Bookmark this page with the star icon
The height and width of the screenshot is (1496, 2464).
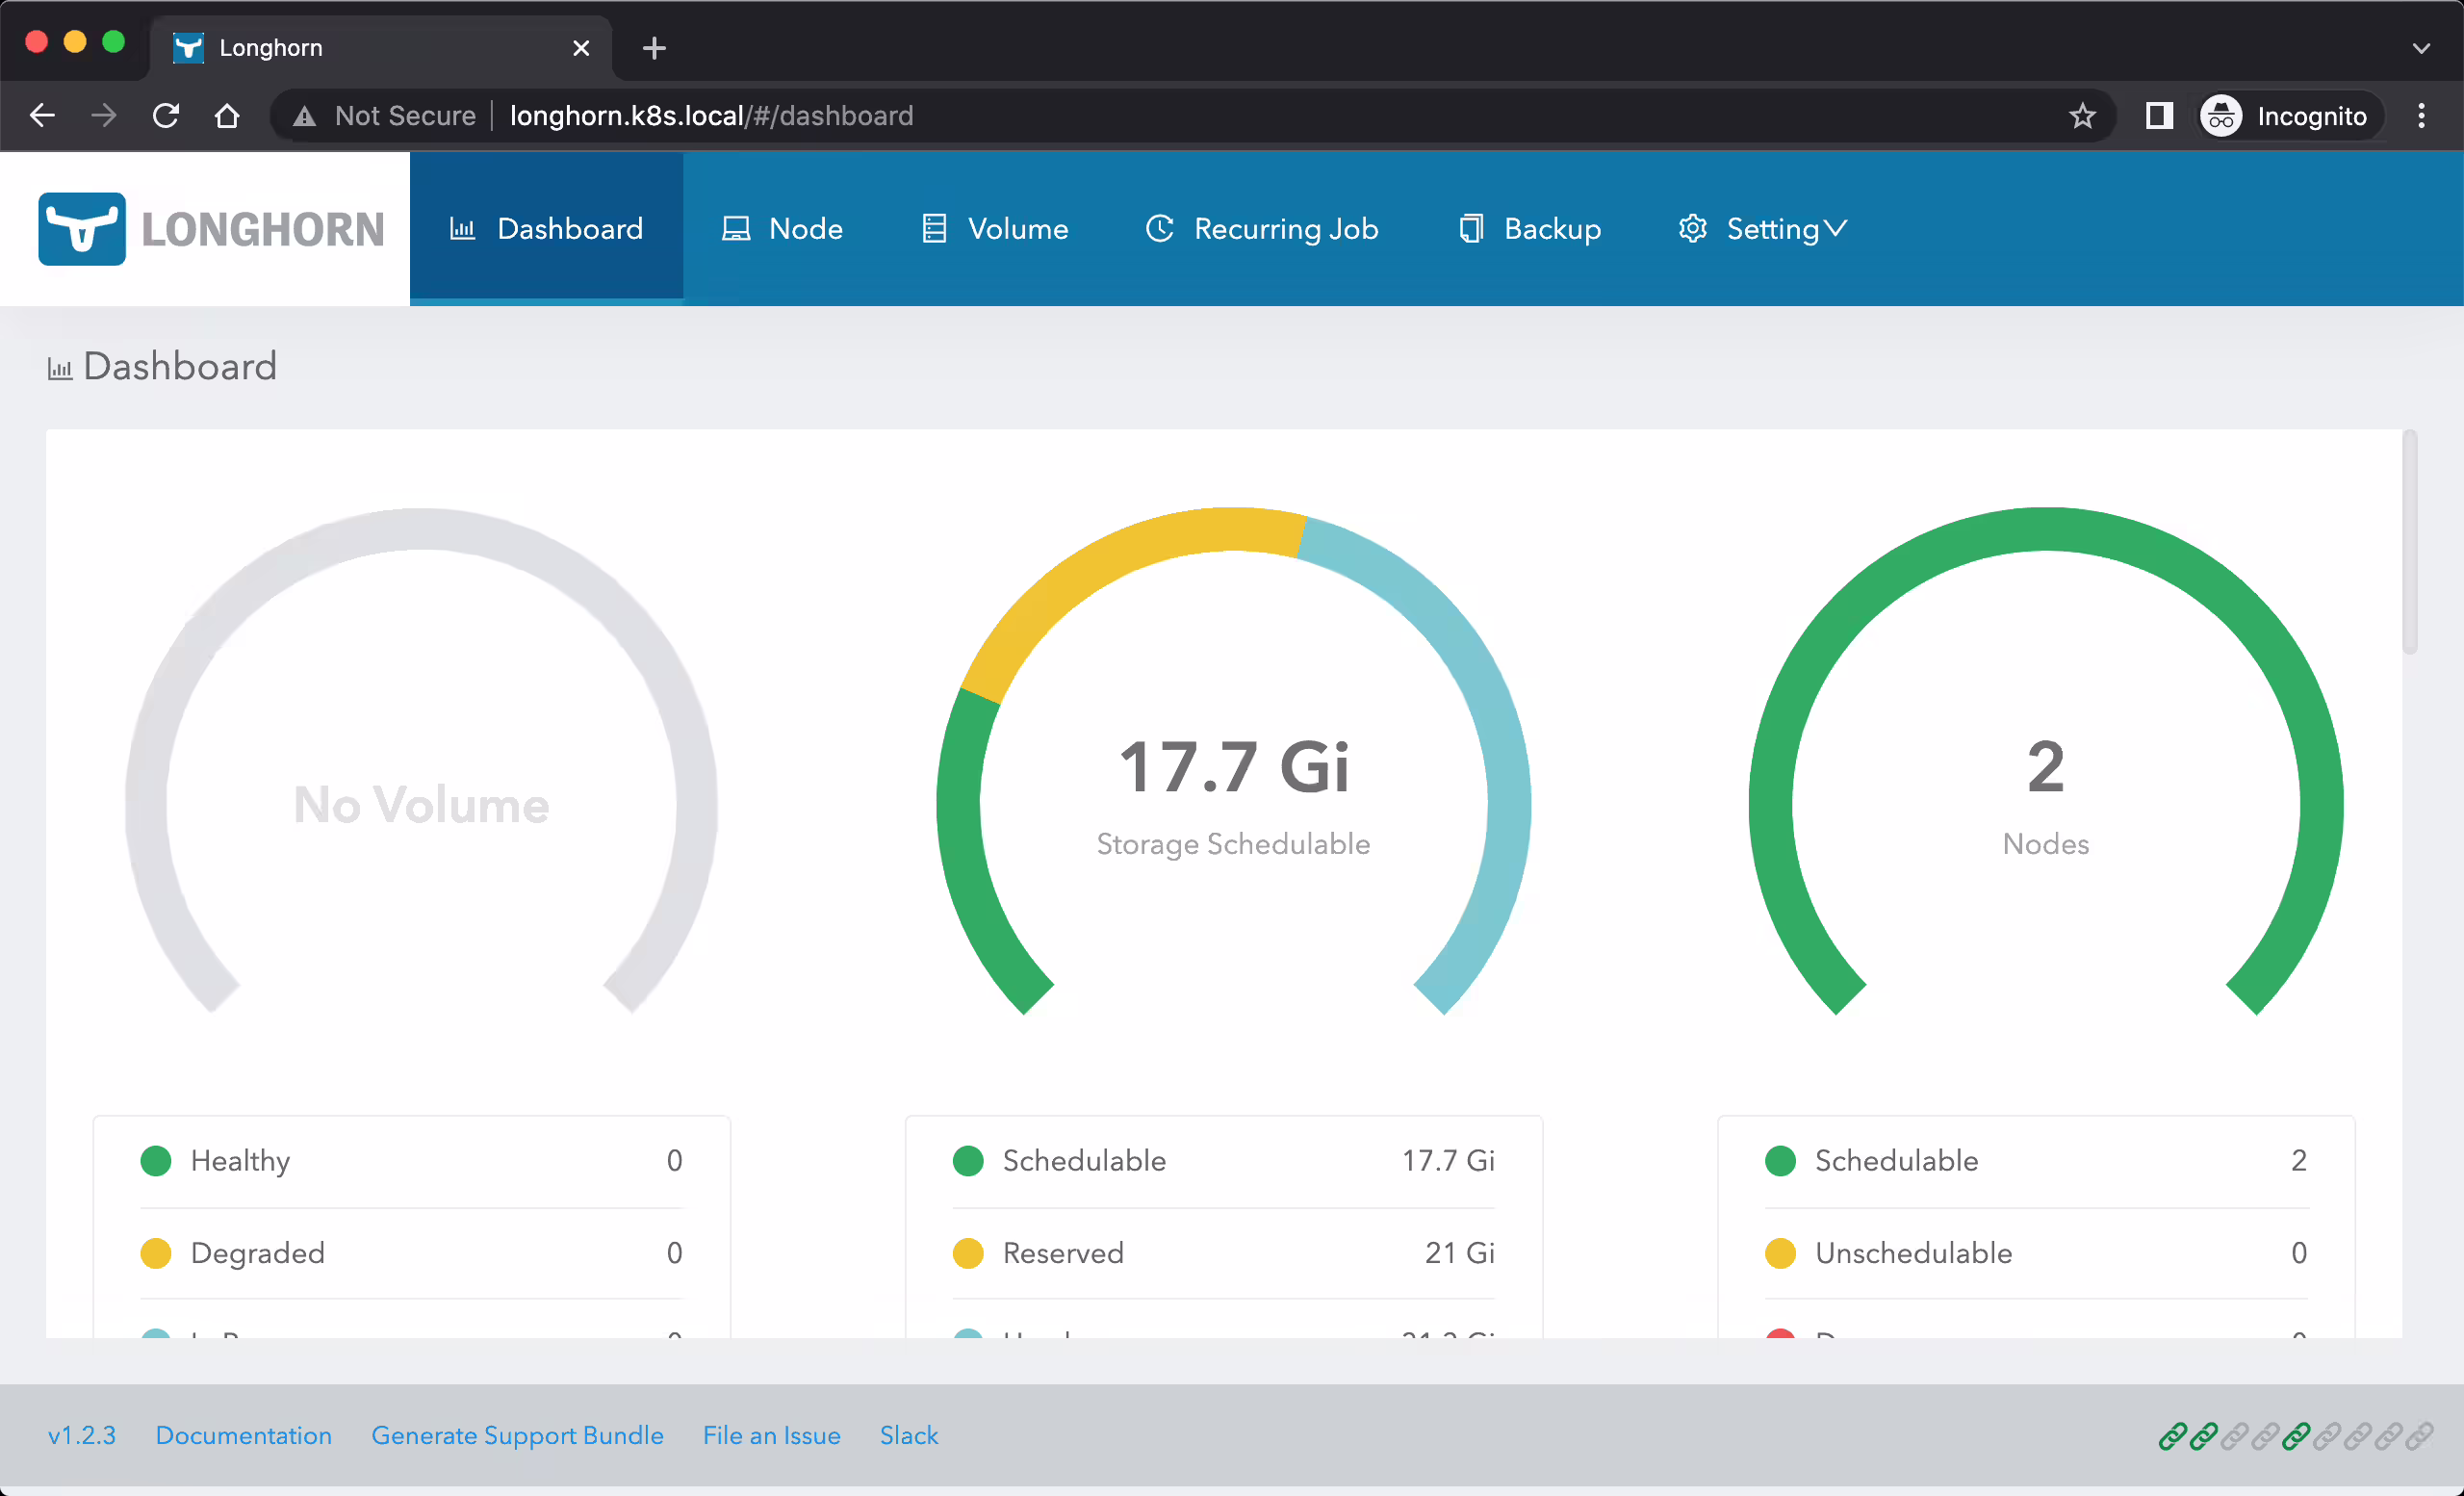coord(2082,116)
